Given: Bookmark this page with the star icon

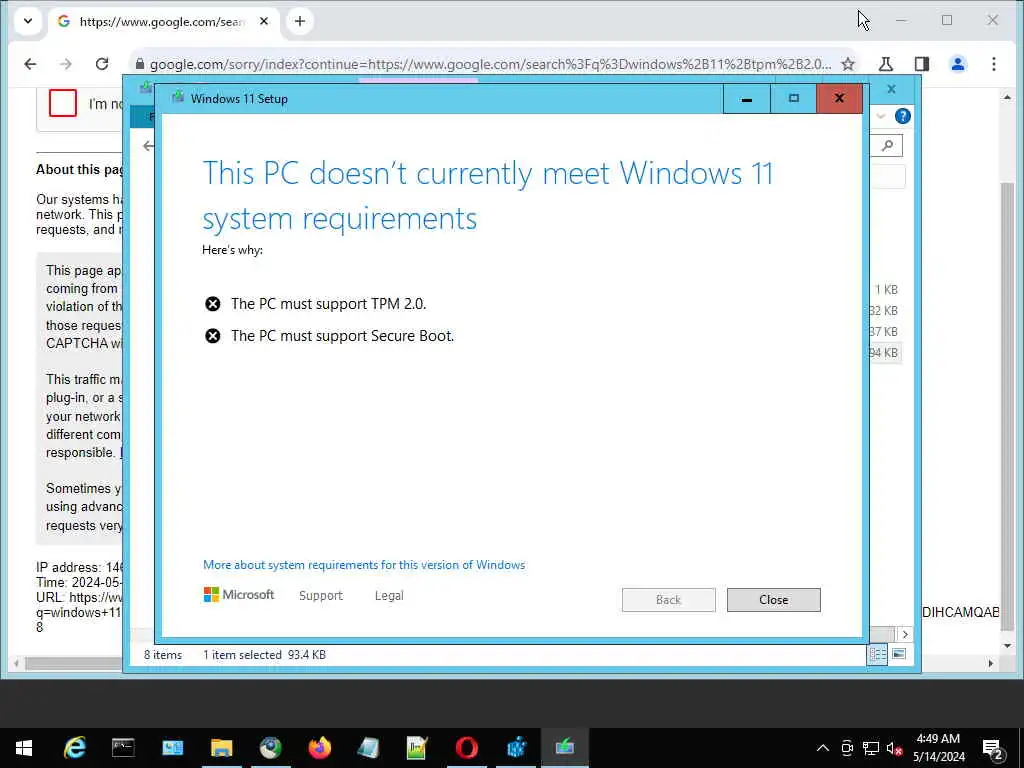Looking at the screenshot, I should click(x=848, y=64).
